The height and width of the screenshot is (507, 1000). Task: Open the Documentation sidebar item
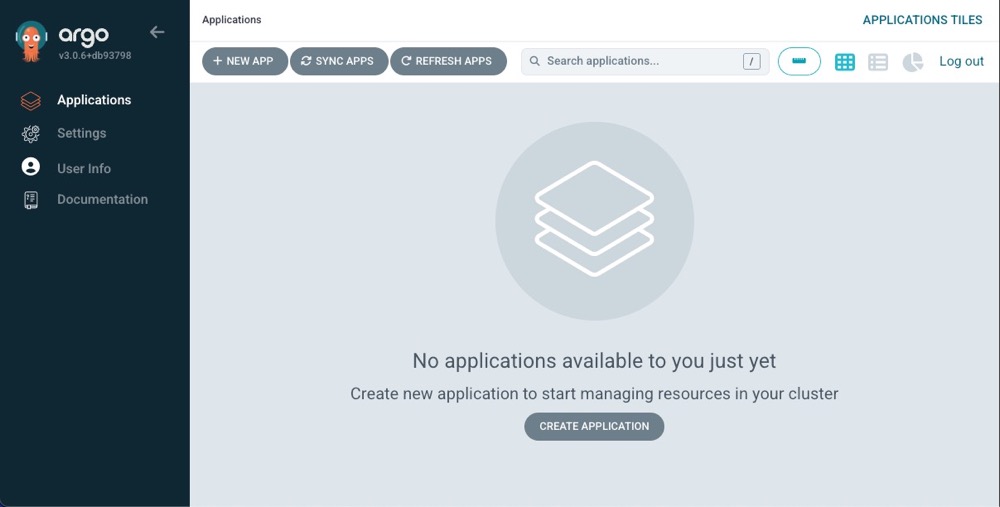(102, 200)
